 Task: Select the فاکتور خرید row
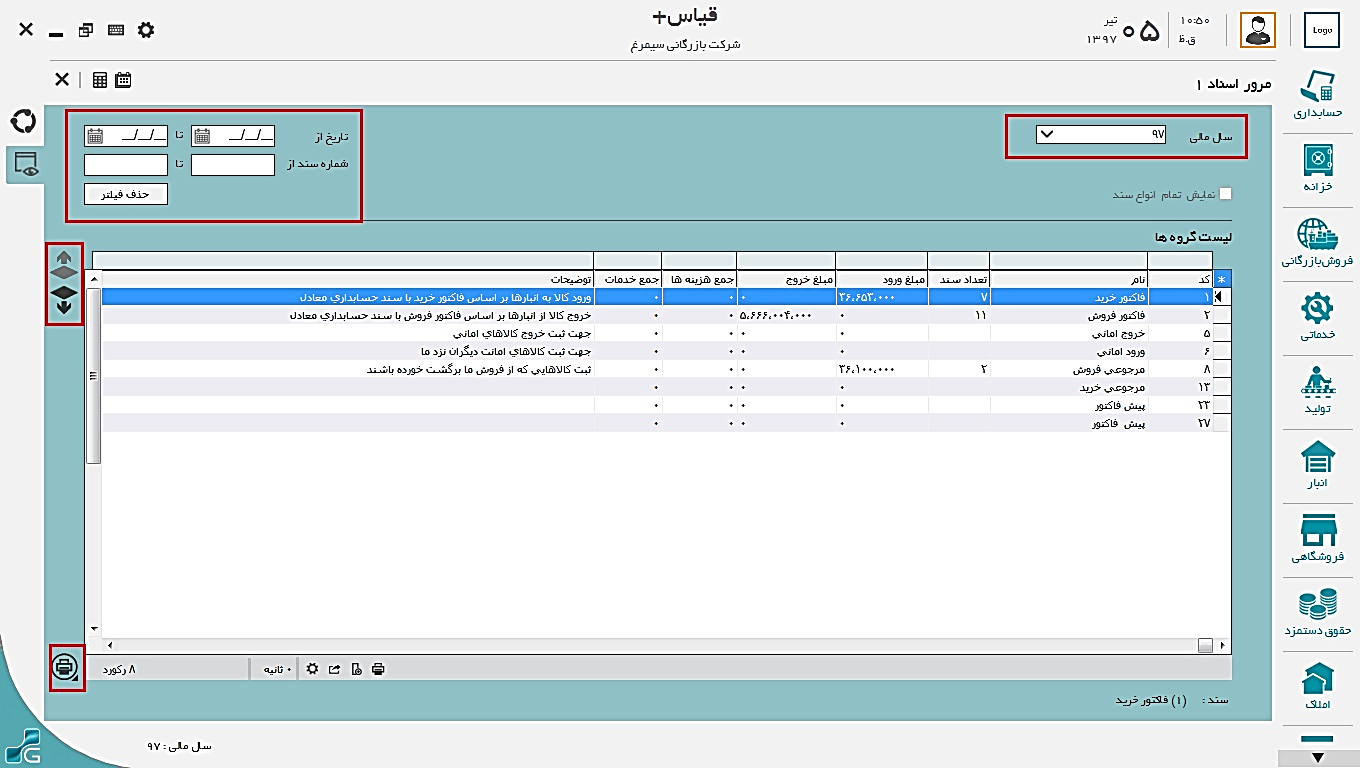tap(658, 297)
